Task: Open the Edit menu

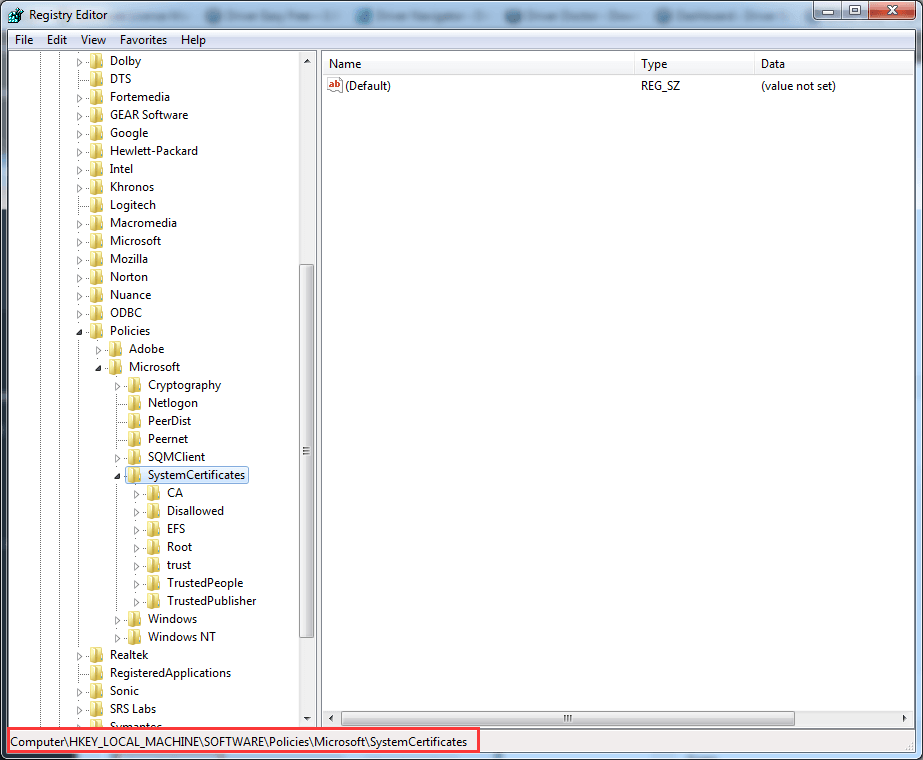Action: (57, 40)
